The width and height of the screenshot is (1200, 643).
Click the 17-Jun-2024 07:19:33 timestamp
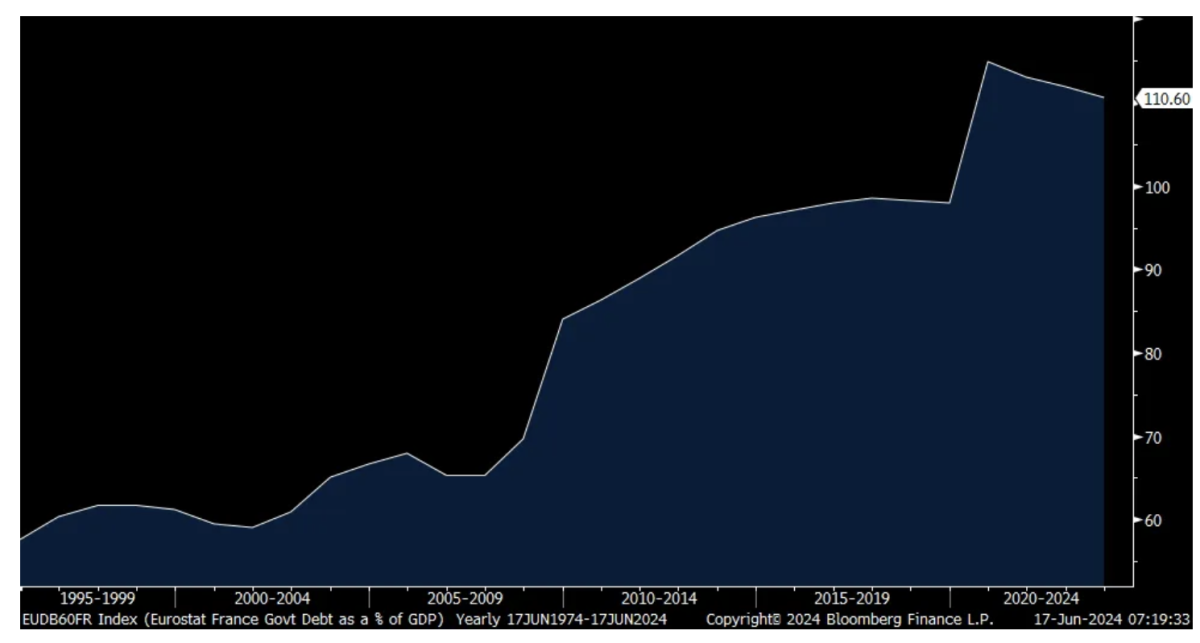point(1110,620)
